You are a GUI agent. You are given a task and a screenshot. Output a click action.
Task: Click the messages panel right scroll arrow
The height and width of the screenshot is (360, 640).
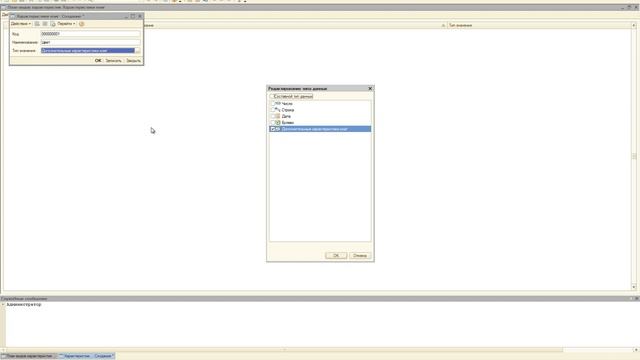coord(636,350)
